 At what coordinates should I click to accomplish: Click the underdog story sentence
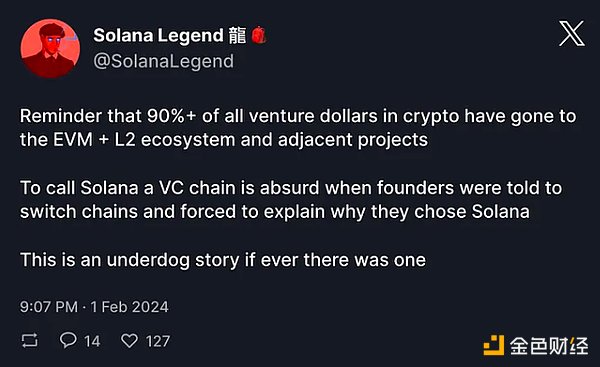tap(223, 260)
